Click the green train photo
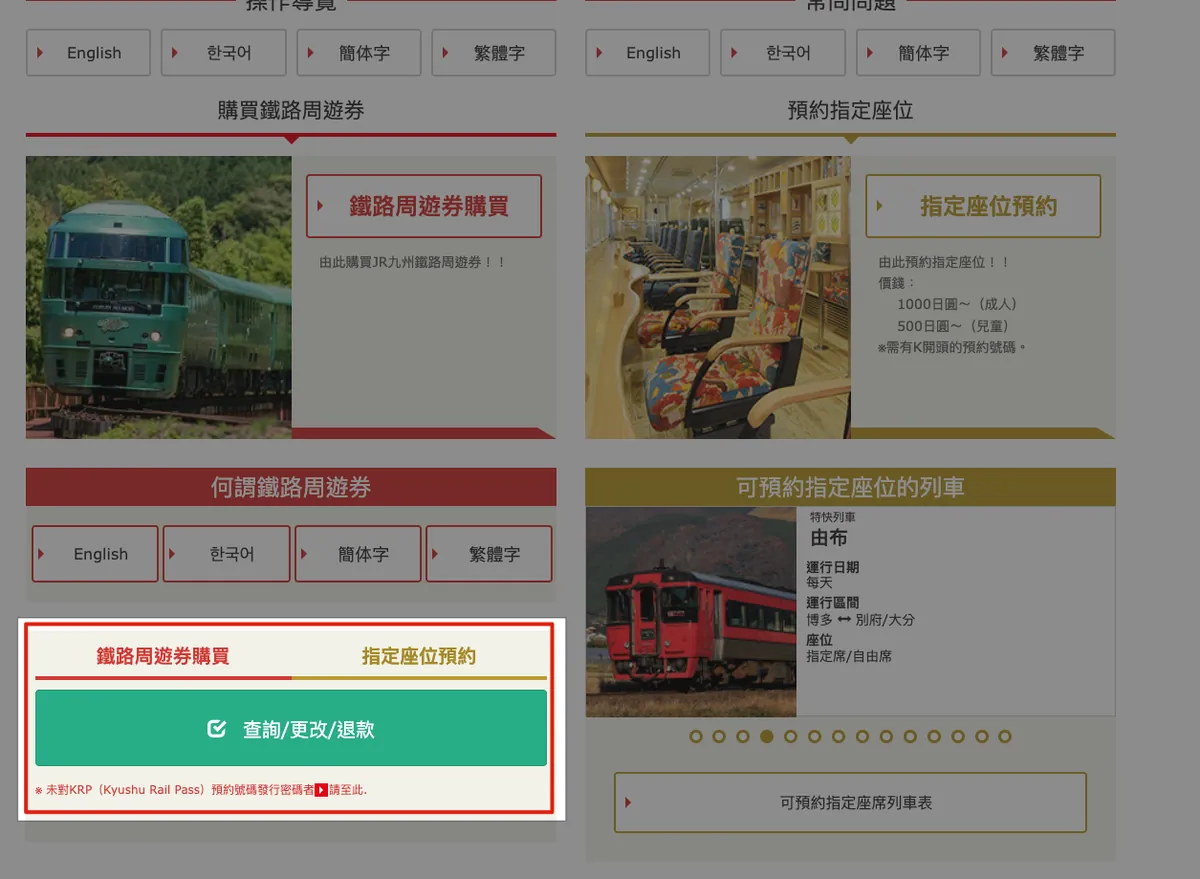The image size is (1200, 879). pos(159,297)
